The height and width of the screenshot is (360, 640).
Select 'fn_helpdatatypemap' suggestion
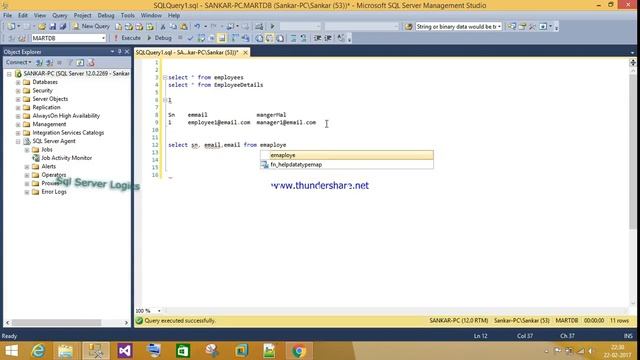click(x=347, y=164)
